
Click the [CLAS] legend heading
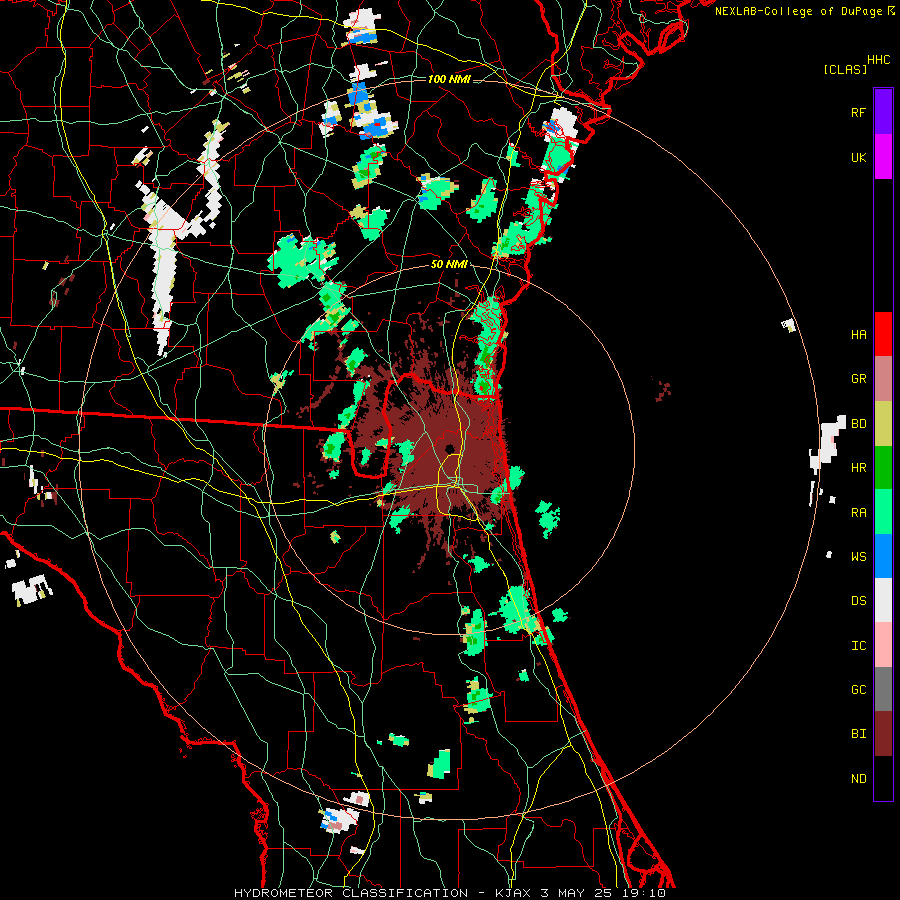(x=845, y=69)
